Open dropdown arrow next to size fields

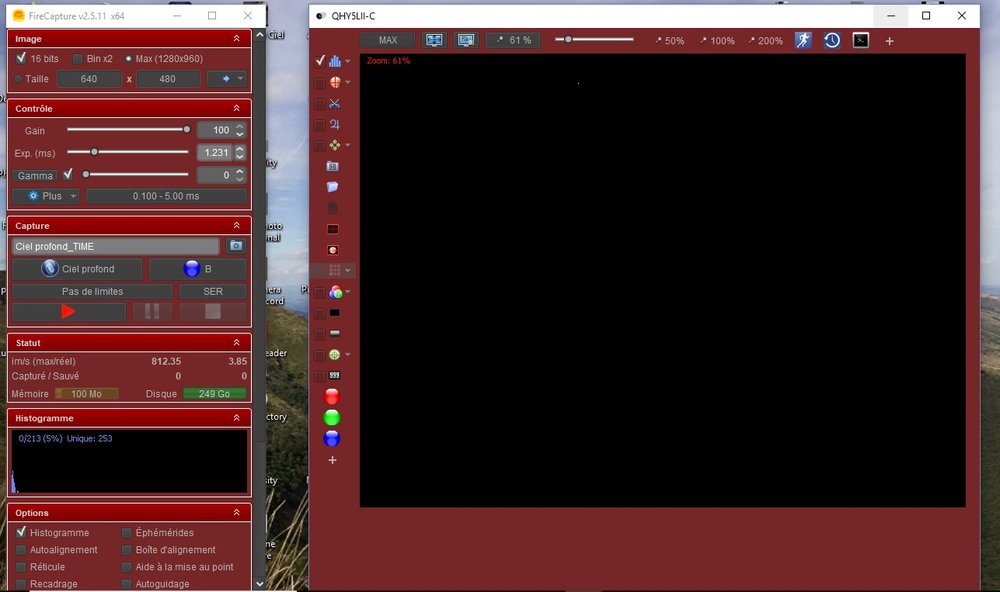point(240,79)
